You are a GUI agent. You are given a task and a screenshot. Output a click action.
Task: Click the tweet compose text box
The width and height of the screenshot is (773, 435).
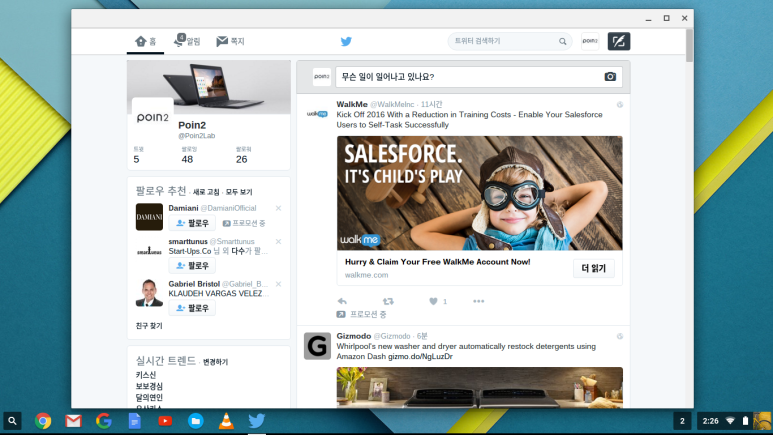[479, 77]
